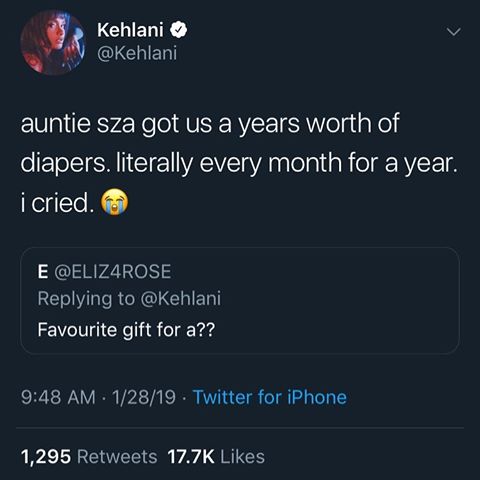The image size is (480, 480).
Task: Click the 'E' display name in quote
Action: coord(43,271)
